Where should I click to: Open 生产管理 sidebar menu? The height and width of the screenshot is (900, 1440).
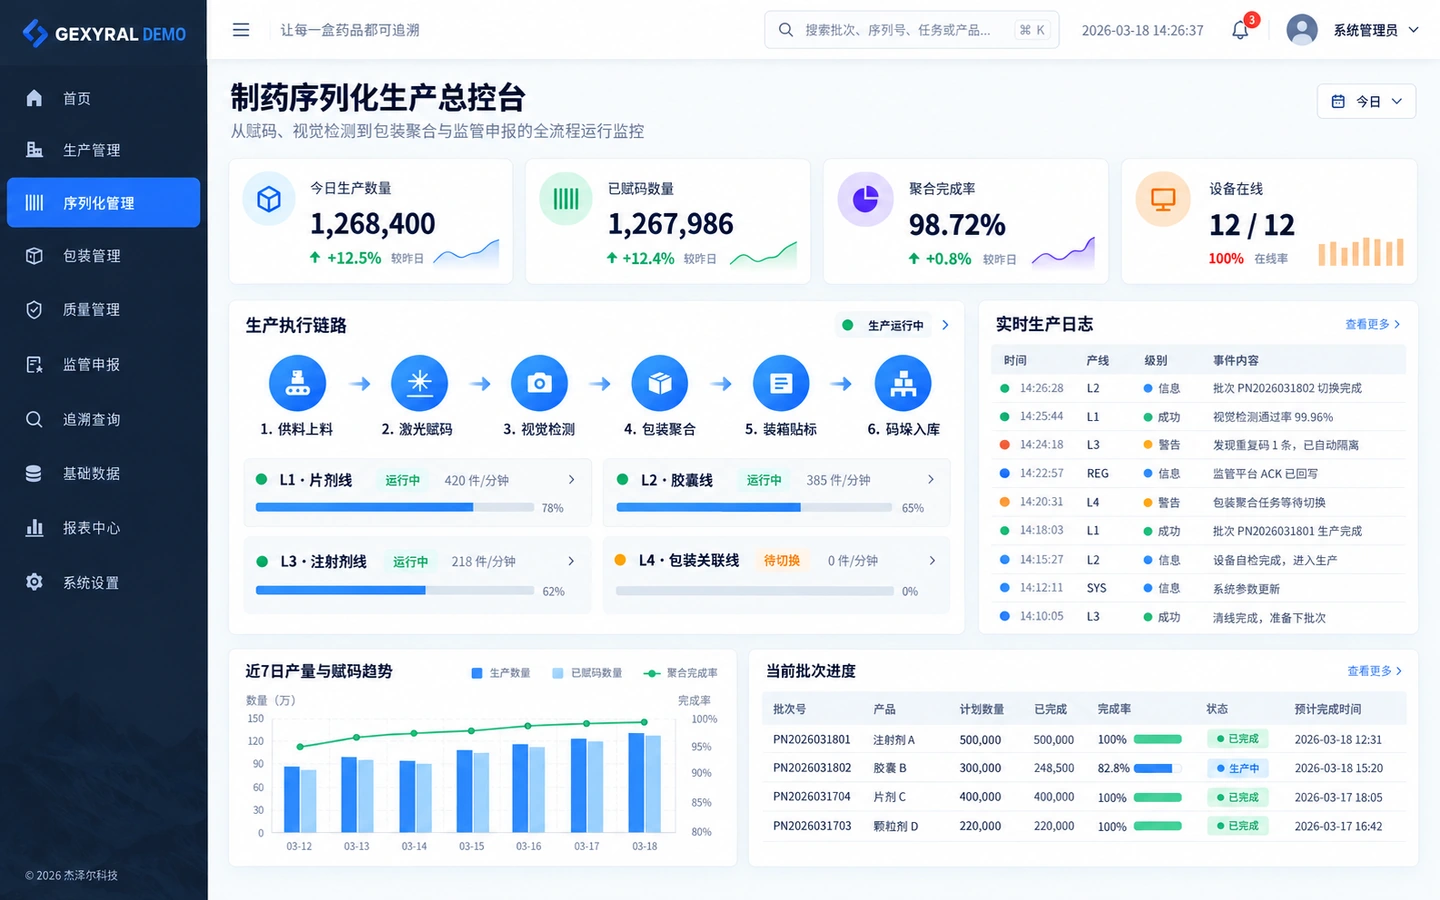pos(104,150)
